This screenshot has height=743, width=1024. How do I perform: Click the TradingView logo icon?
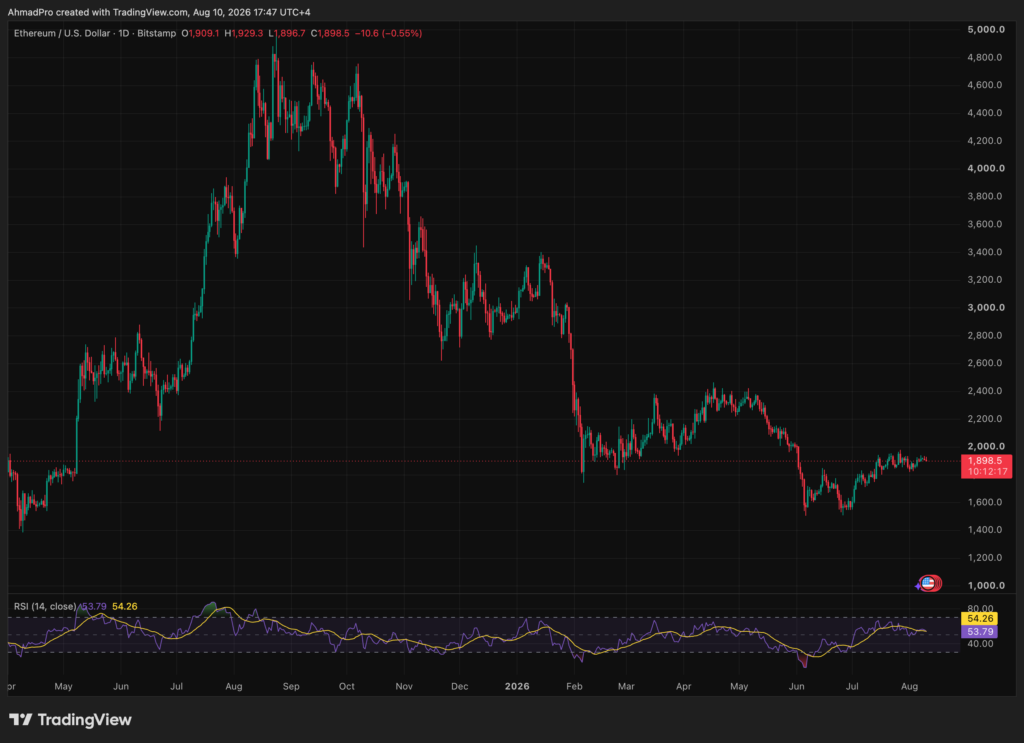(20, 719)
